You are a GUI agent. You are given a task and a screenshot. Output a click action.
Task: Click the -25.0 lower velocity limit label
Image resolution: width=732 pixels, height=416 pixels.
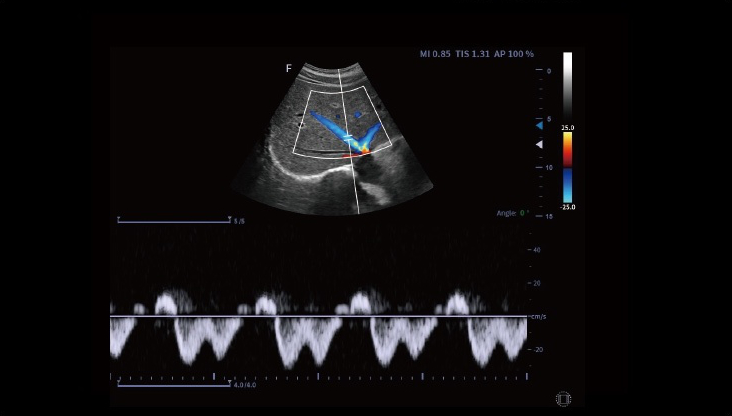[x=567, y=207]
